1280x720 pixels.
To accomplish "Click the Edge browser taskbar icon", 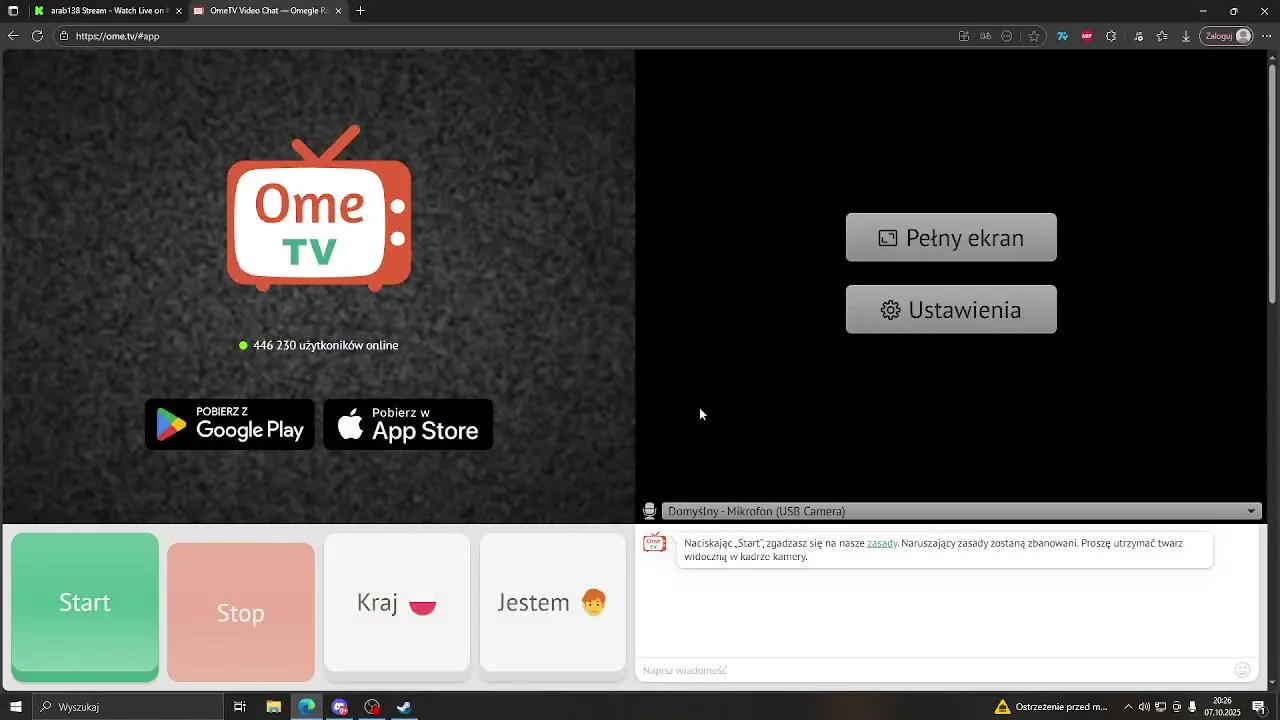I will pos(306,707).
